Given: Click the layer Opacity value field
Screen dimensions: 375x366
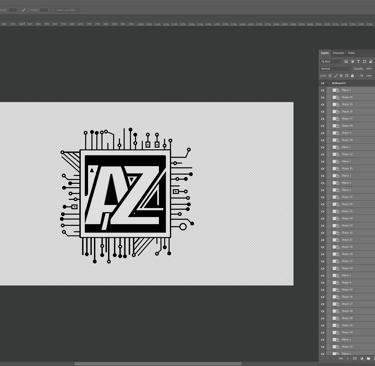Looking at the screenshot, I should [x=368, y=69].
